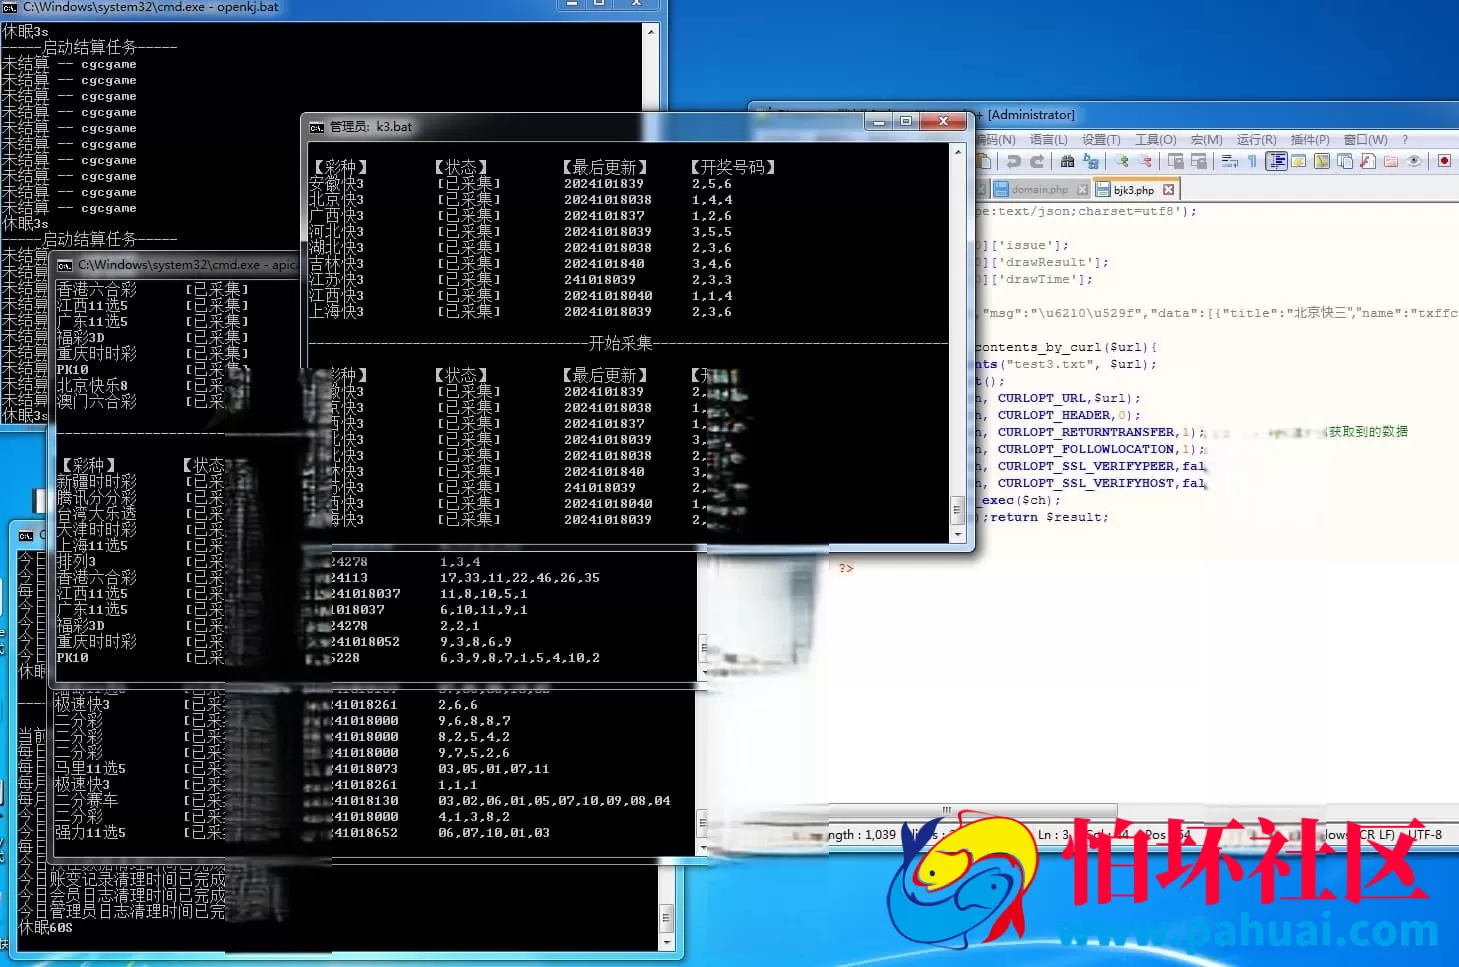
Task: Open the 插件(P) menu
Action: [x=1310, y=140]
